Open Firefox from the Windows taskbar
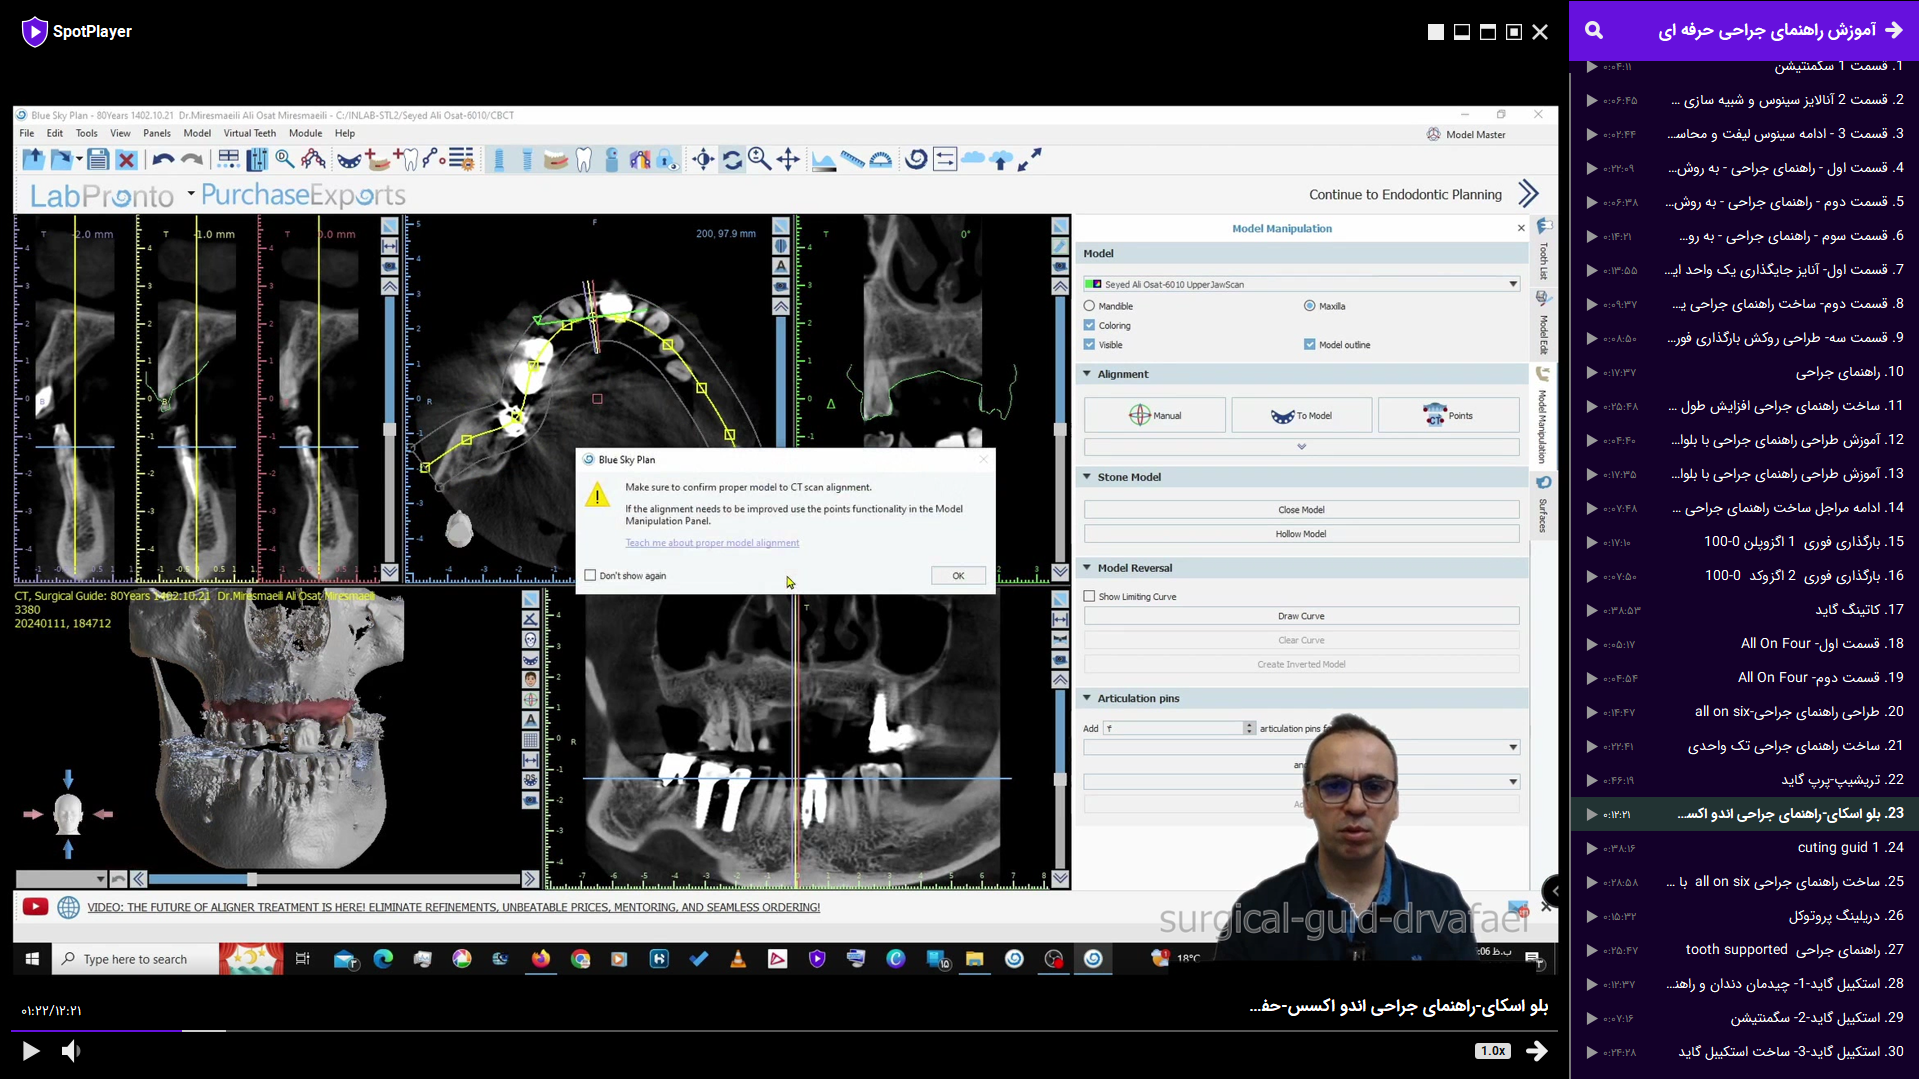Image resolution: width=1919 pixels, height=1079 pixels. 541,959
